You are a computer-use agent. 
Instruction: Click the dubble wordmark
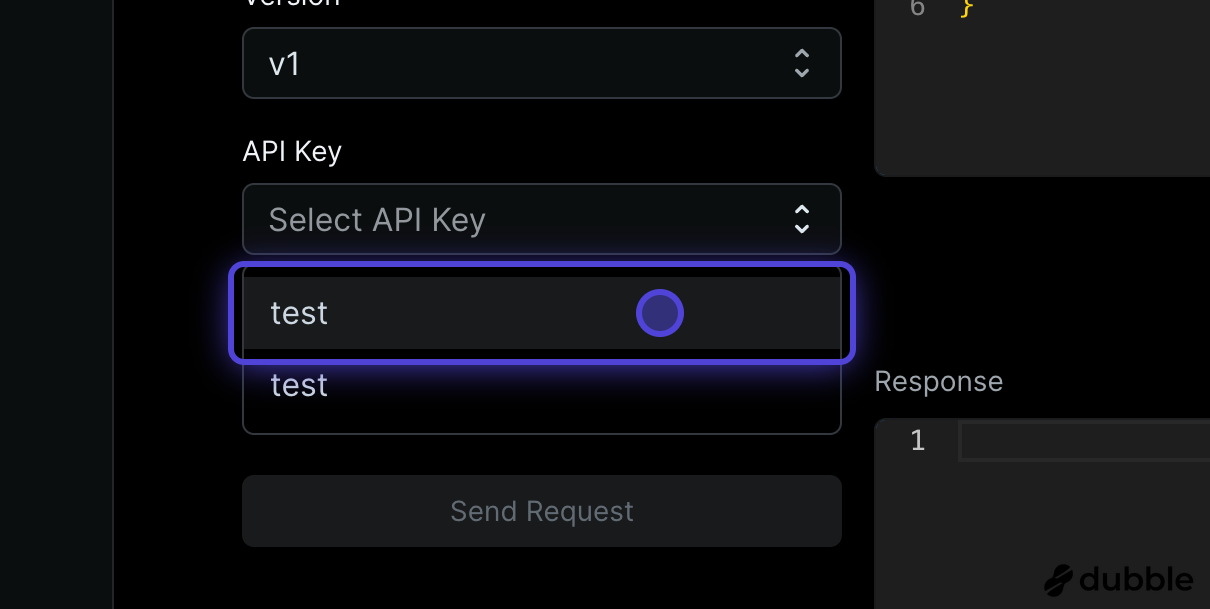coord(1135,579)
